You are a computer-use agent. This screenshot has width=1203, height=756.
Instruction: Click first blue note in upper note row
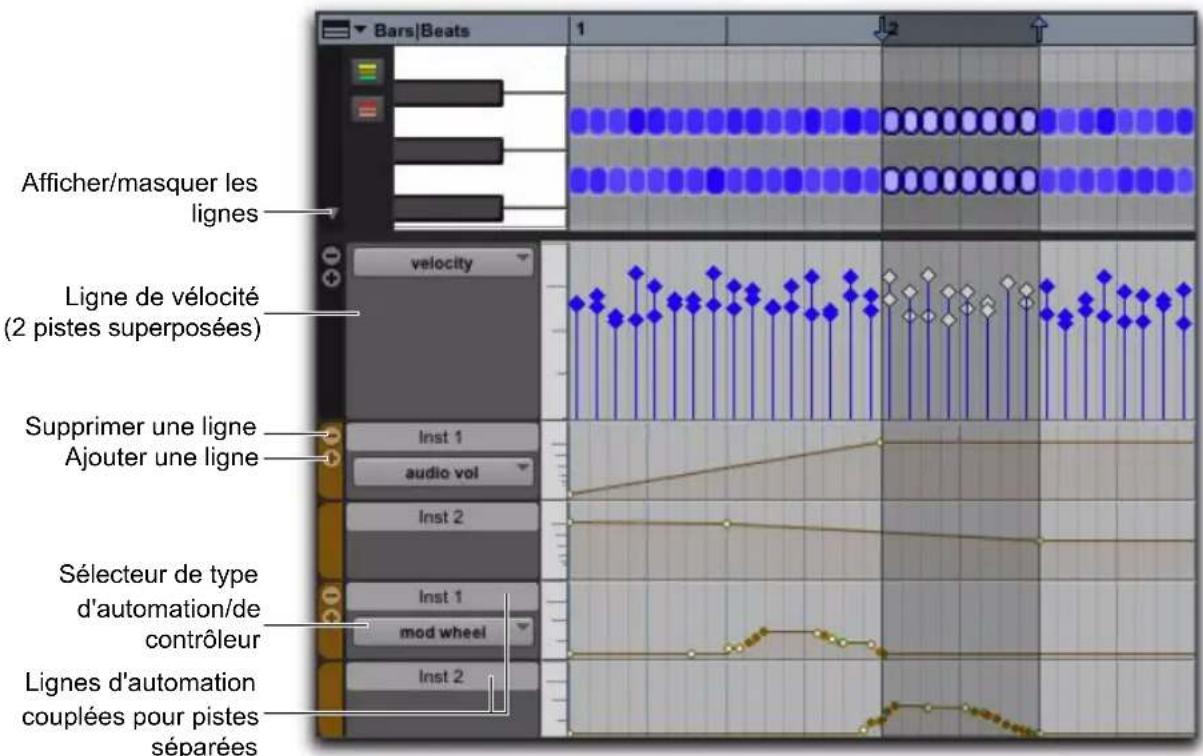click(579, 121)
